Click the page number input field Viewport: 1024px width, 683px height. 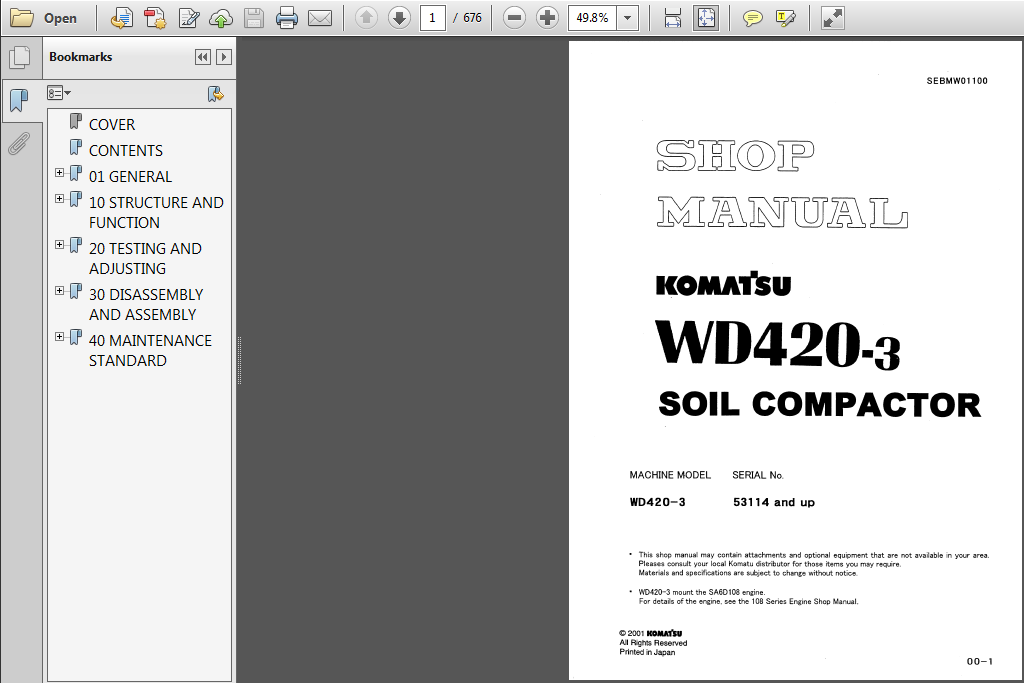pyautogui.click(x=432, y=18)
